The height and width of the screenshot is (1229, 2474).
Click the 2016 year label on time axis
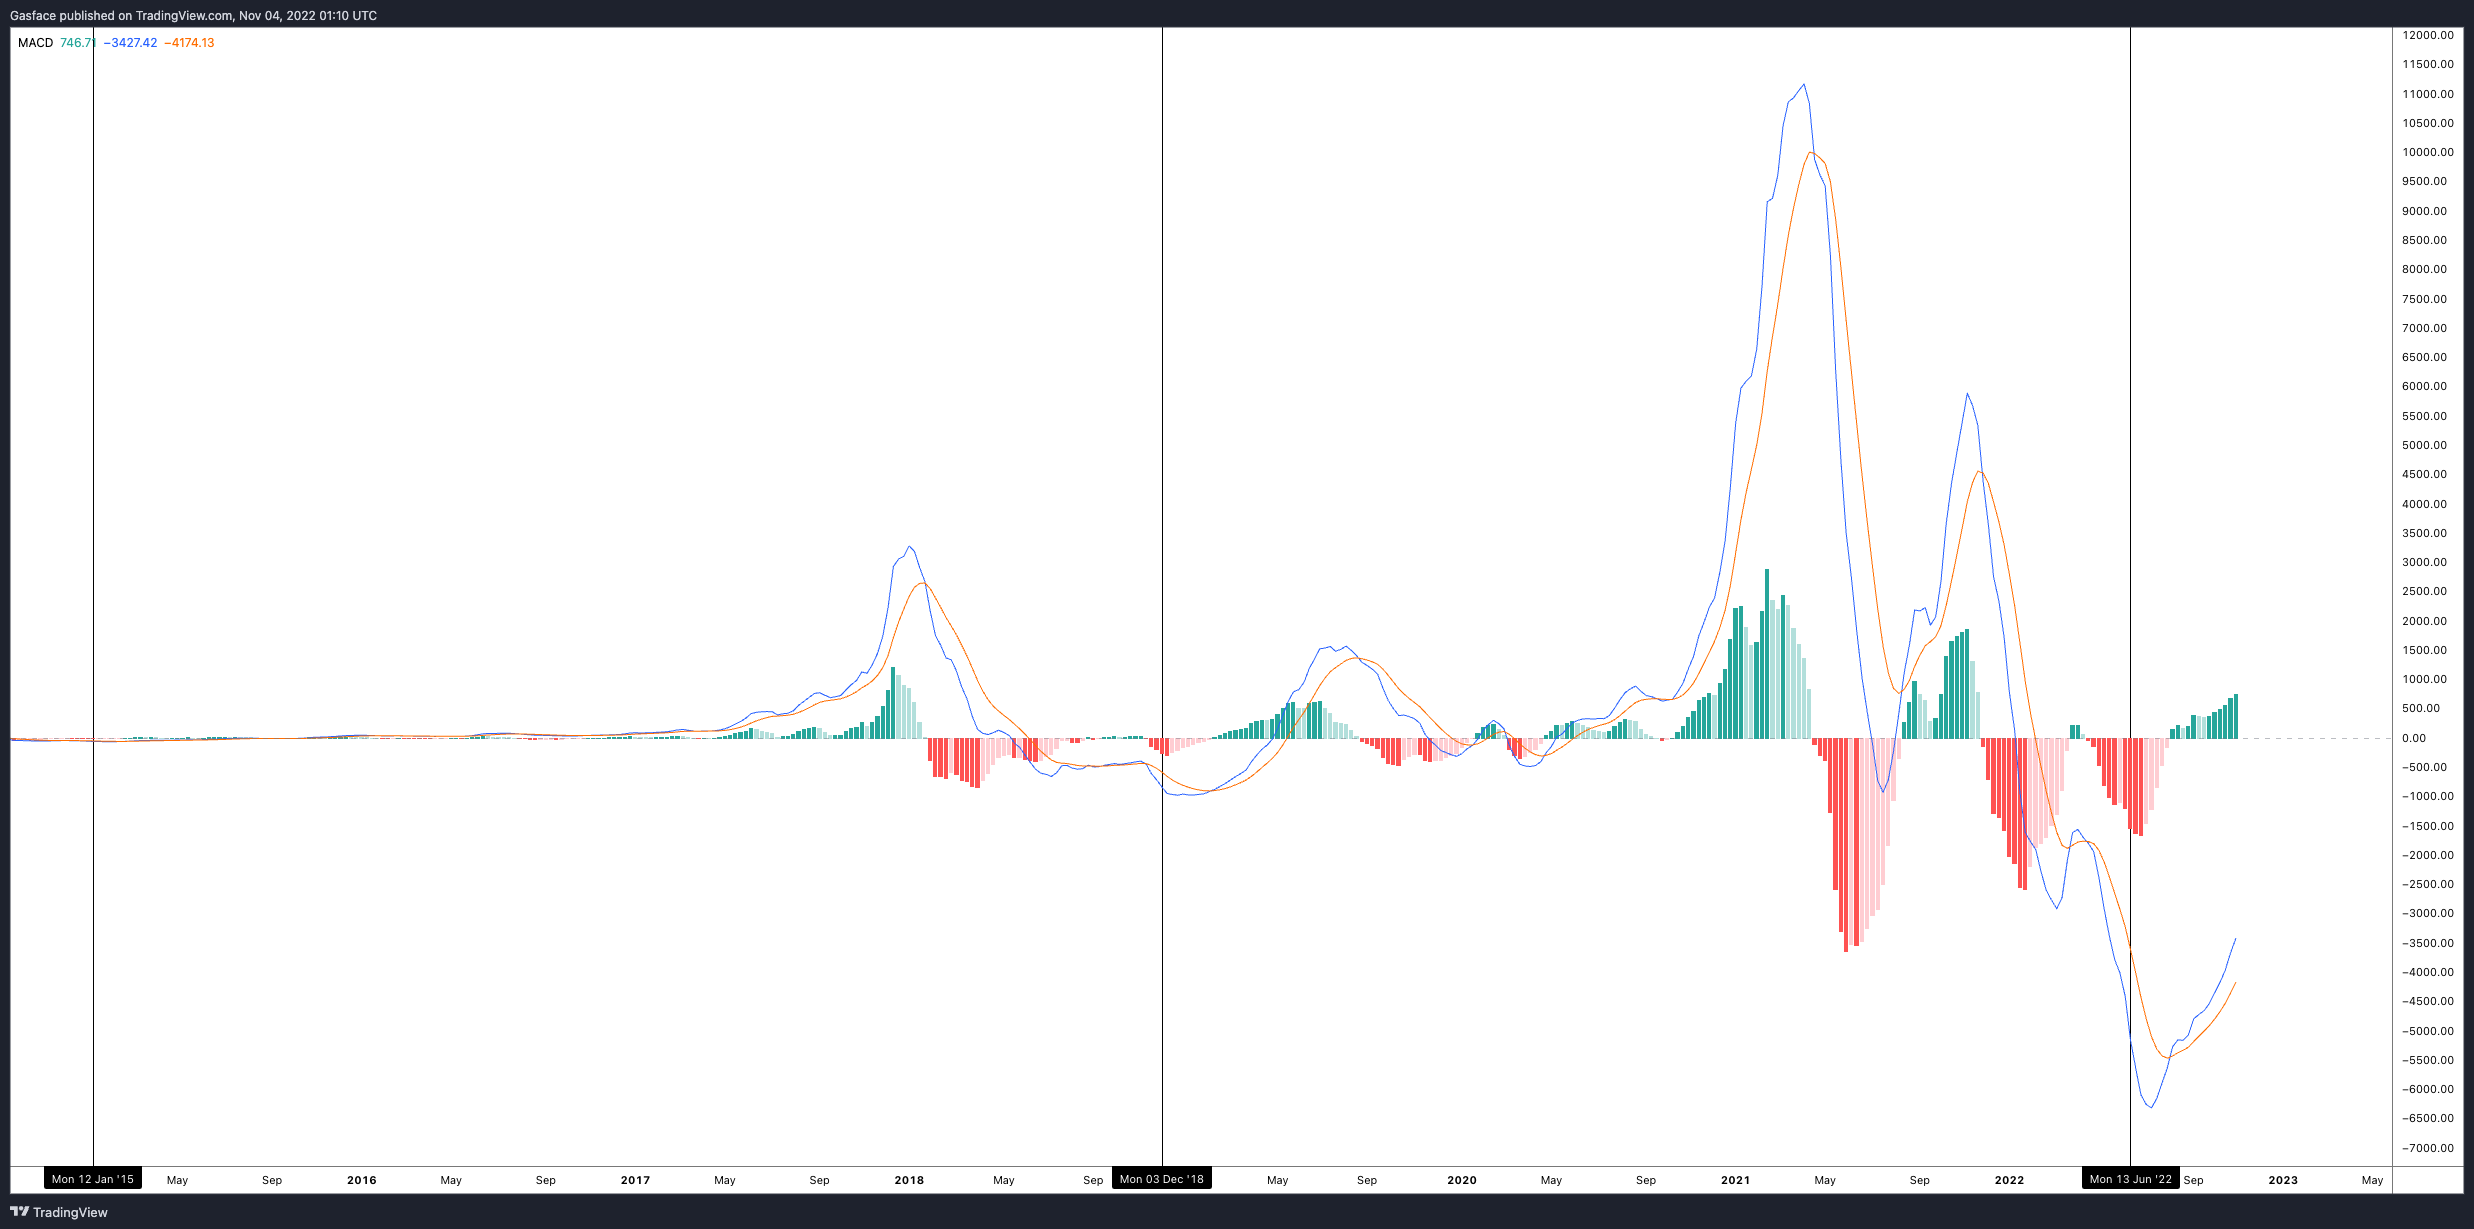click(x=361, y=1180)
